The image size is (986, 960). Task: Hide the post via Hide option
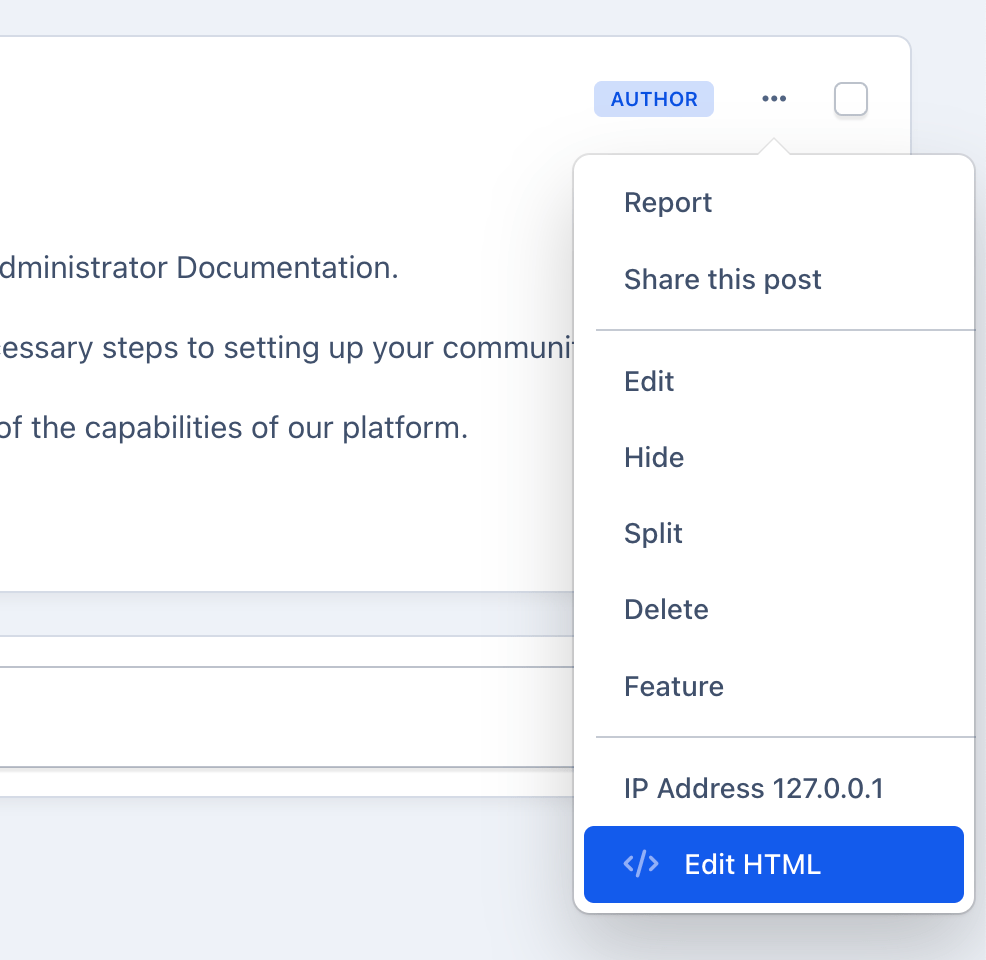click(654, 458)
